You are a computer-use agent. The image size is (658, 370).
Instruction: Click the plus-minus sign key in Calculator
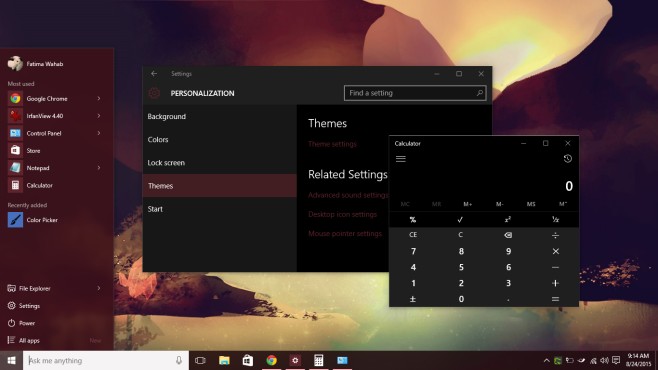pos(413,299)
